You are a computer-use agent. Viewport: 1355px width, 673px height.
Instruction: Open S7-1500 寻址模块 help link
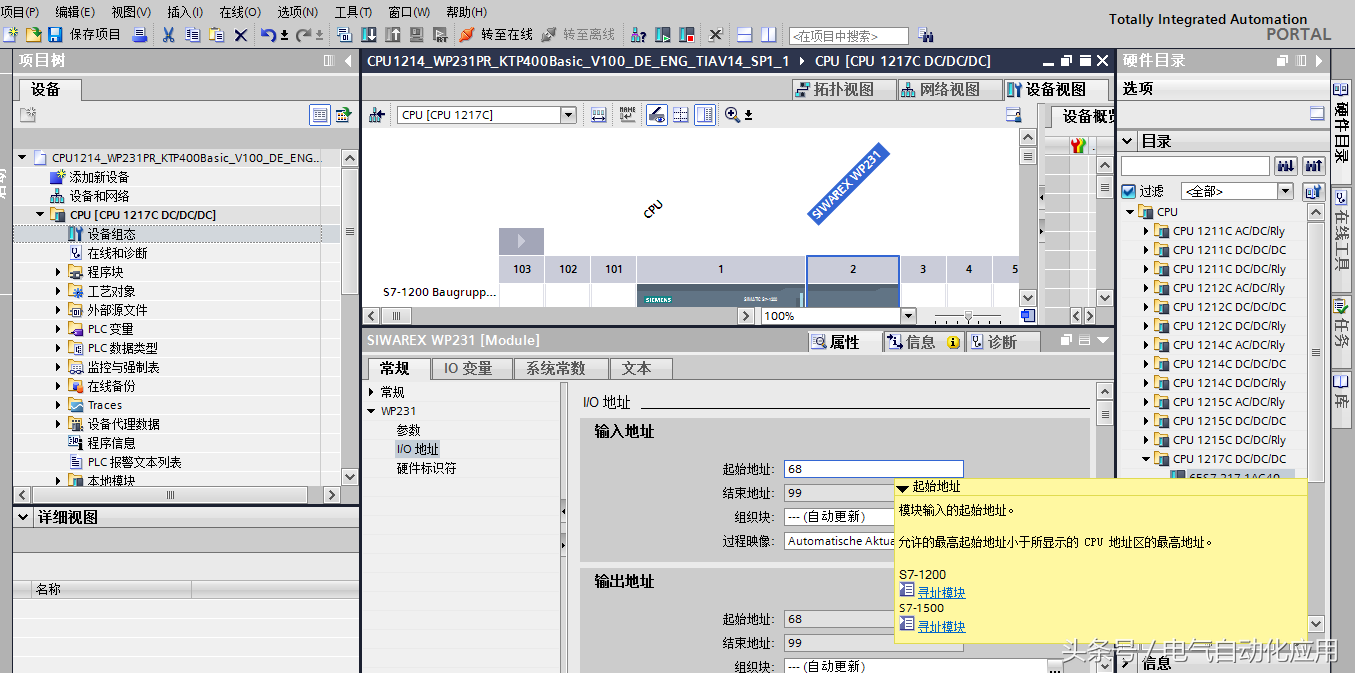coord(941,627)
